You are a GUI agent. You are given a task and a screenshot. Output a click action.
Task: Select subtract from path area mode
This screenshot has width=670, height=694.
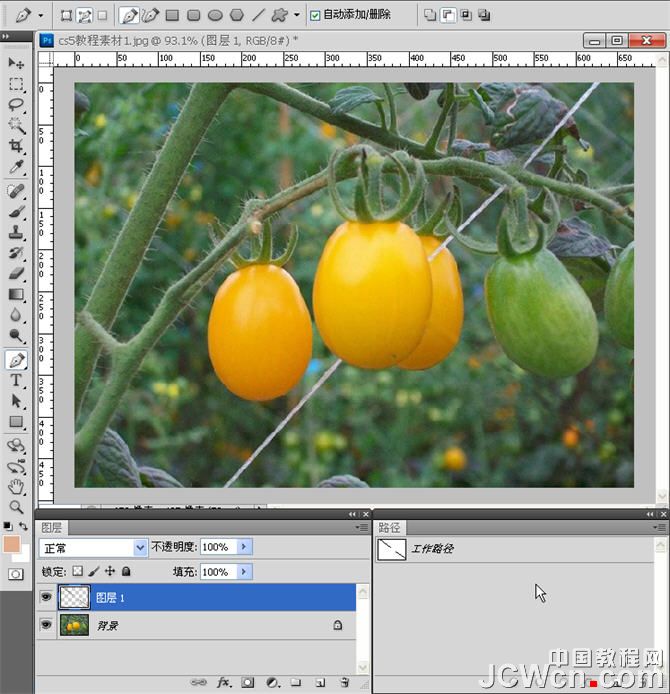point(447,15)
